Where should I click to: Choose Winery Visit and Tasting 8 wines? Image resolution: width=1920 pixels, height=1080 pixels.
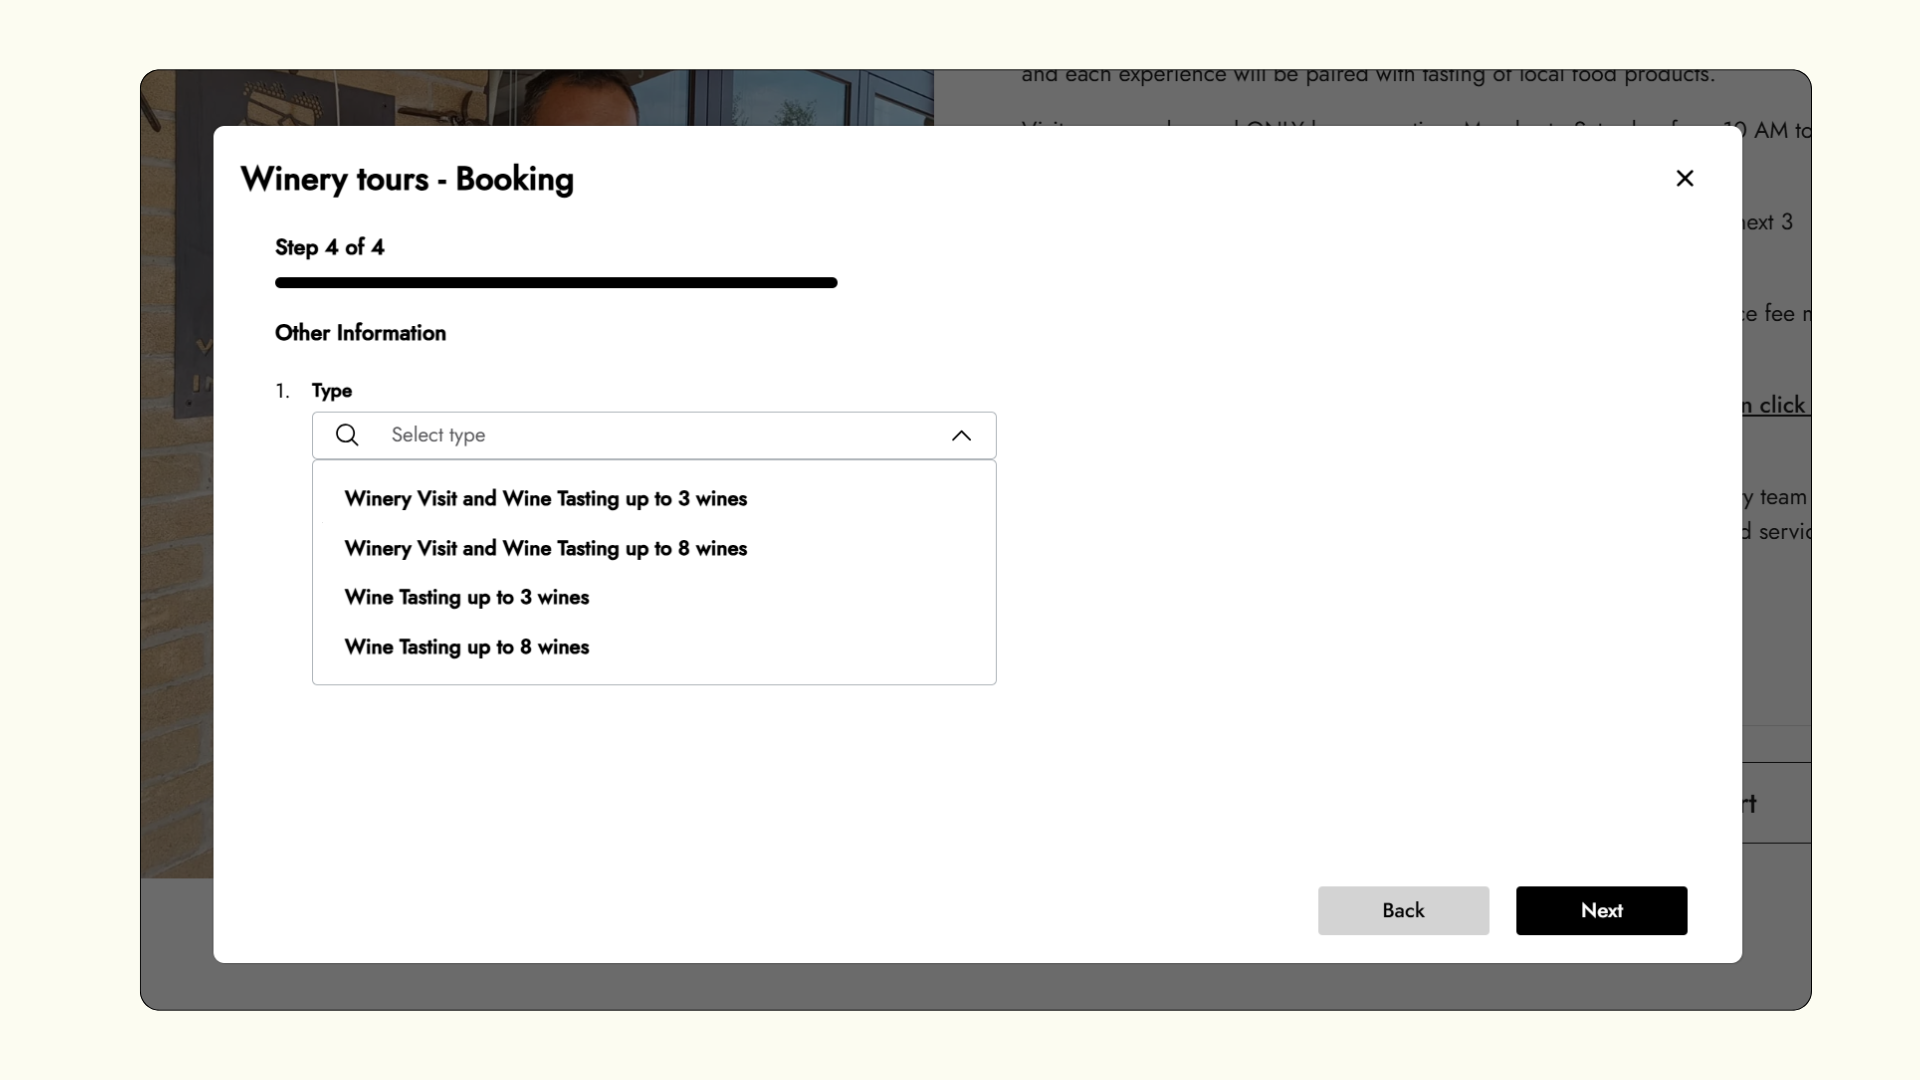[546, 548]
